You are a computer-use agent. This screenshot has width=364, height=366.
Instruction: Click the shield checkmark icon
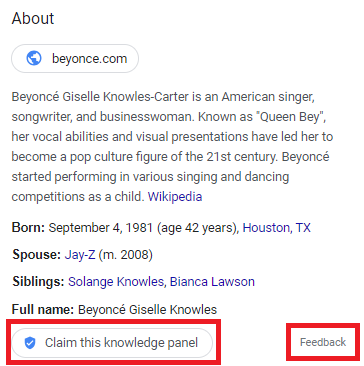[30, 343]
